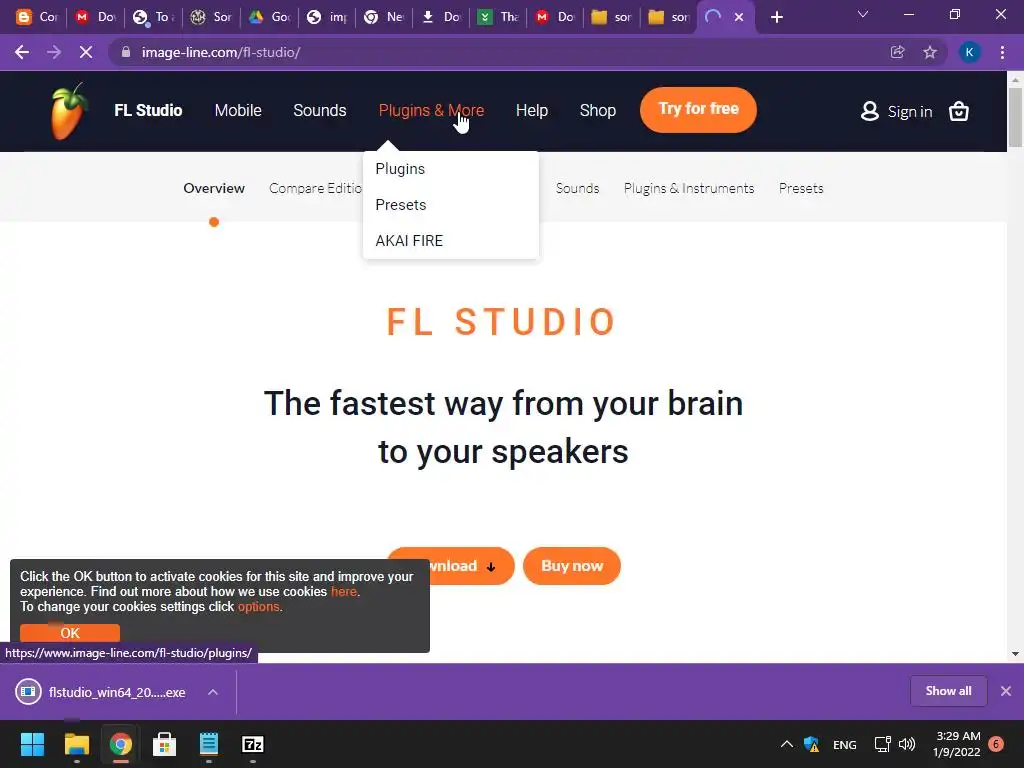
Task: Switch to Compare Editions sub-tab
Action: pos(315,188)
